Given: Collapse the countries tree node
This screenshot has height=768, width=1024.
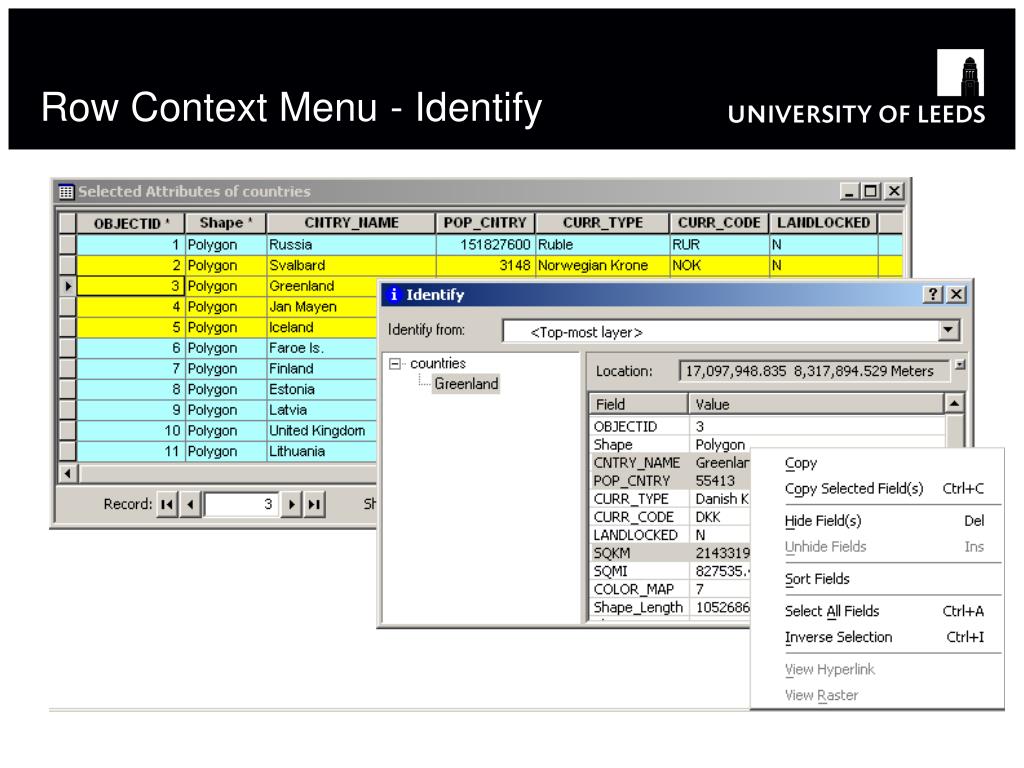Looking at the screenshot, I should tap(394, 364).
